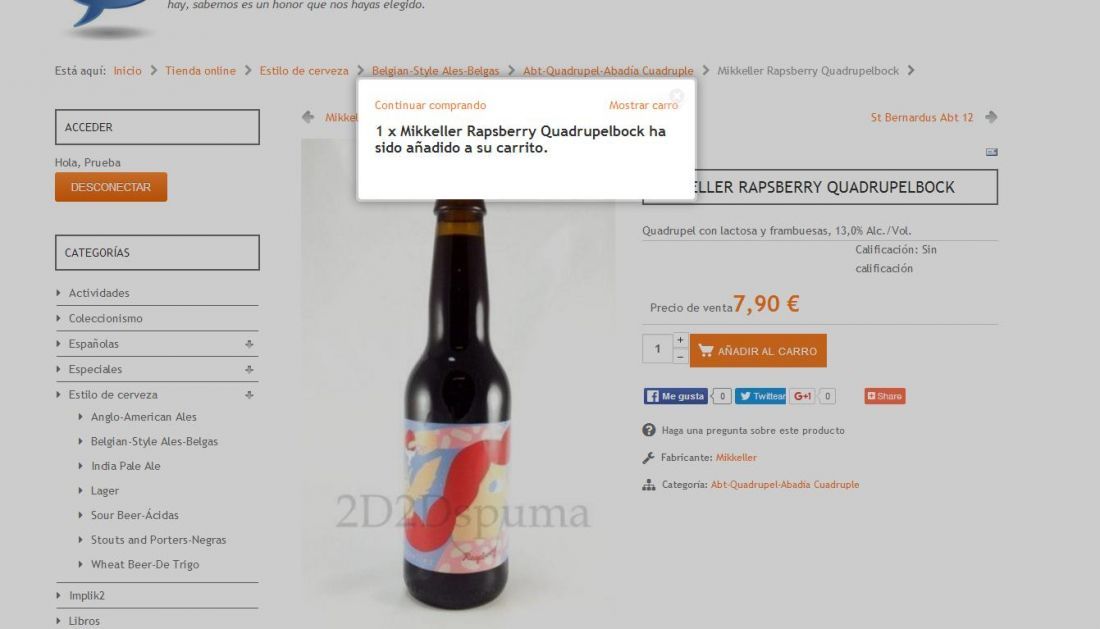The height and width of the screenshot is (629, 1100).
Task: Click the quantity input field
Action: (657, 349)
